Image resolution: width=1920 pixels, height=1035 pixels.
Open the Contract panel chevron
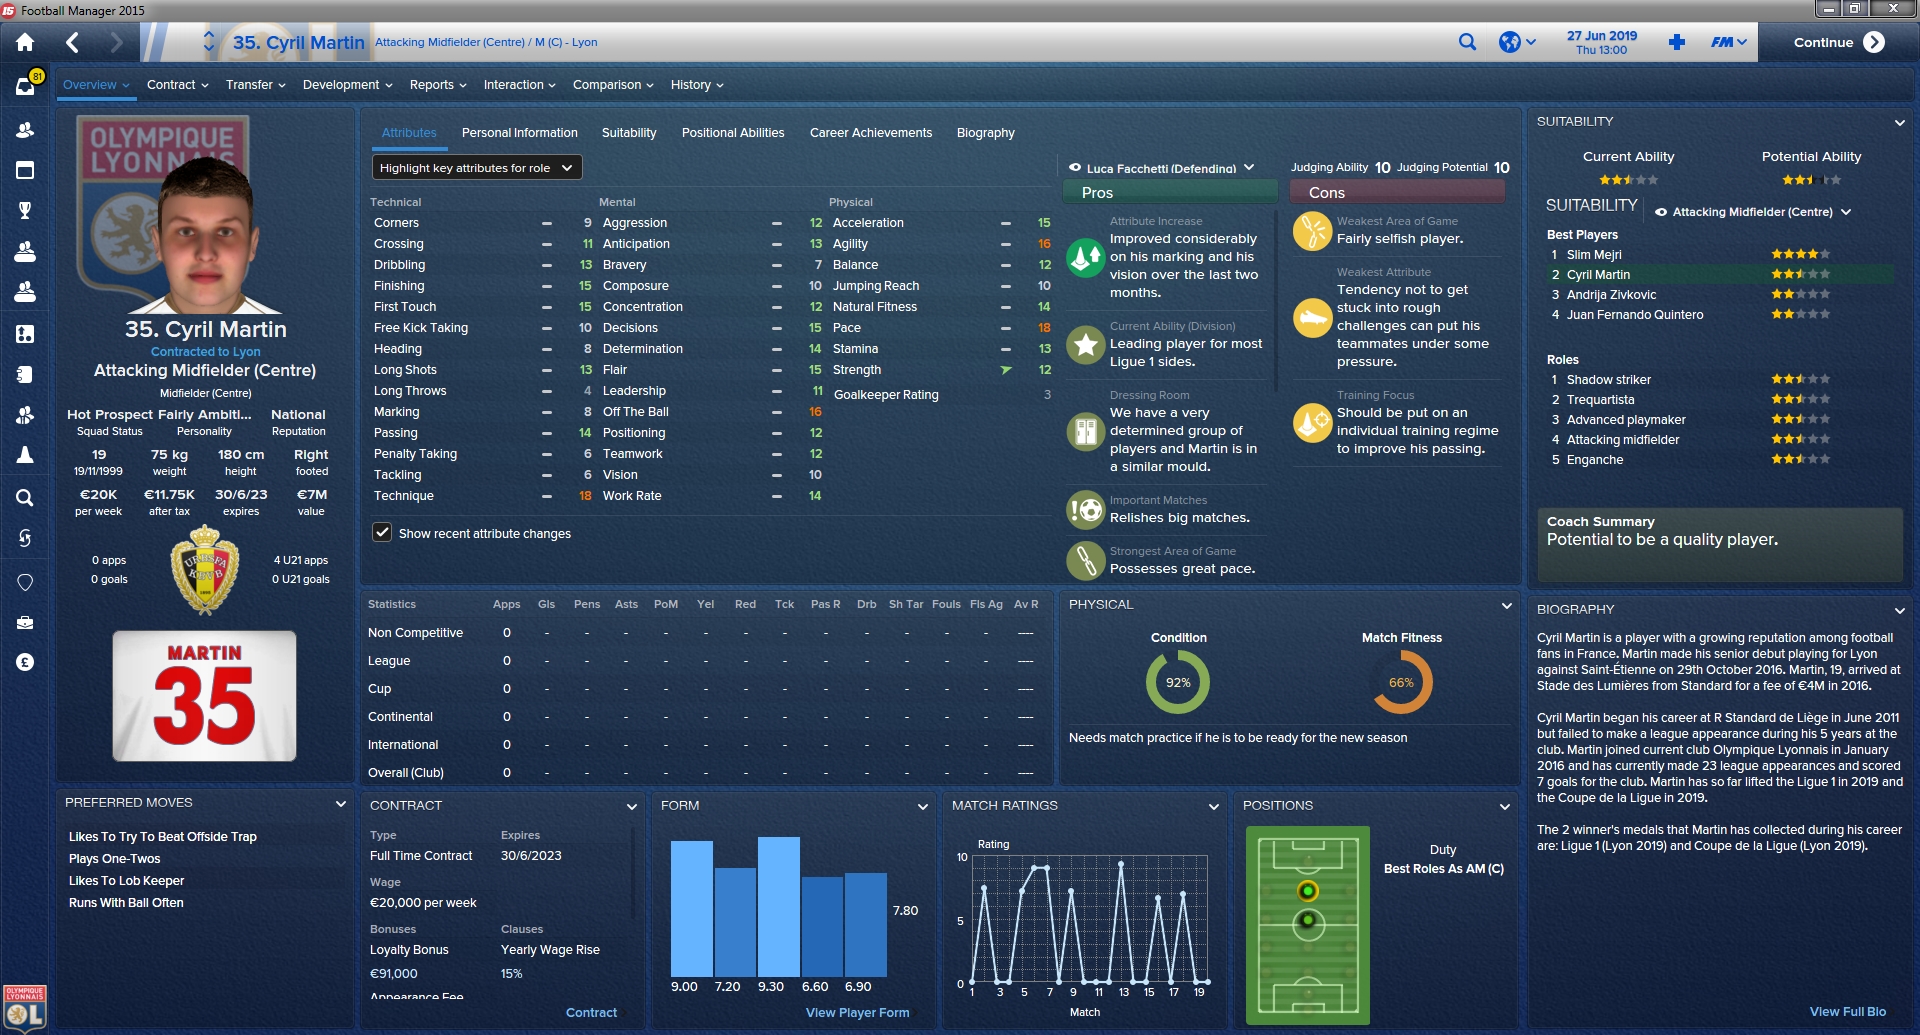(632, 807)
